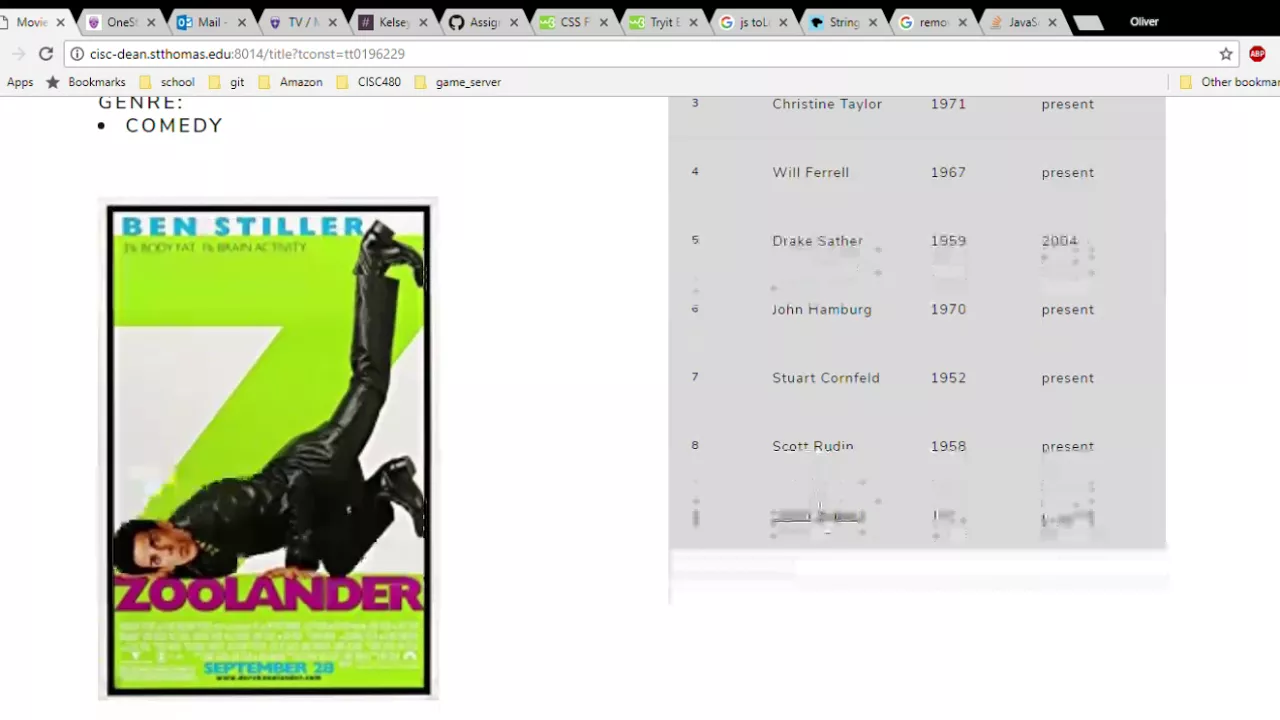
Task: Click the forward navigation arrow
Action: [x=18, y=54]
